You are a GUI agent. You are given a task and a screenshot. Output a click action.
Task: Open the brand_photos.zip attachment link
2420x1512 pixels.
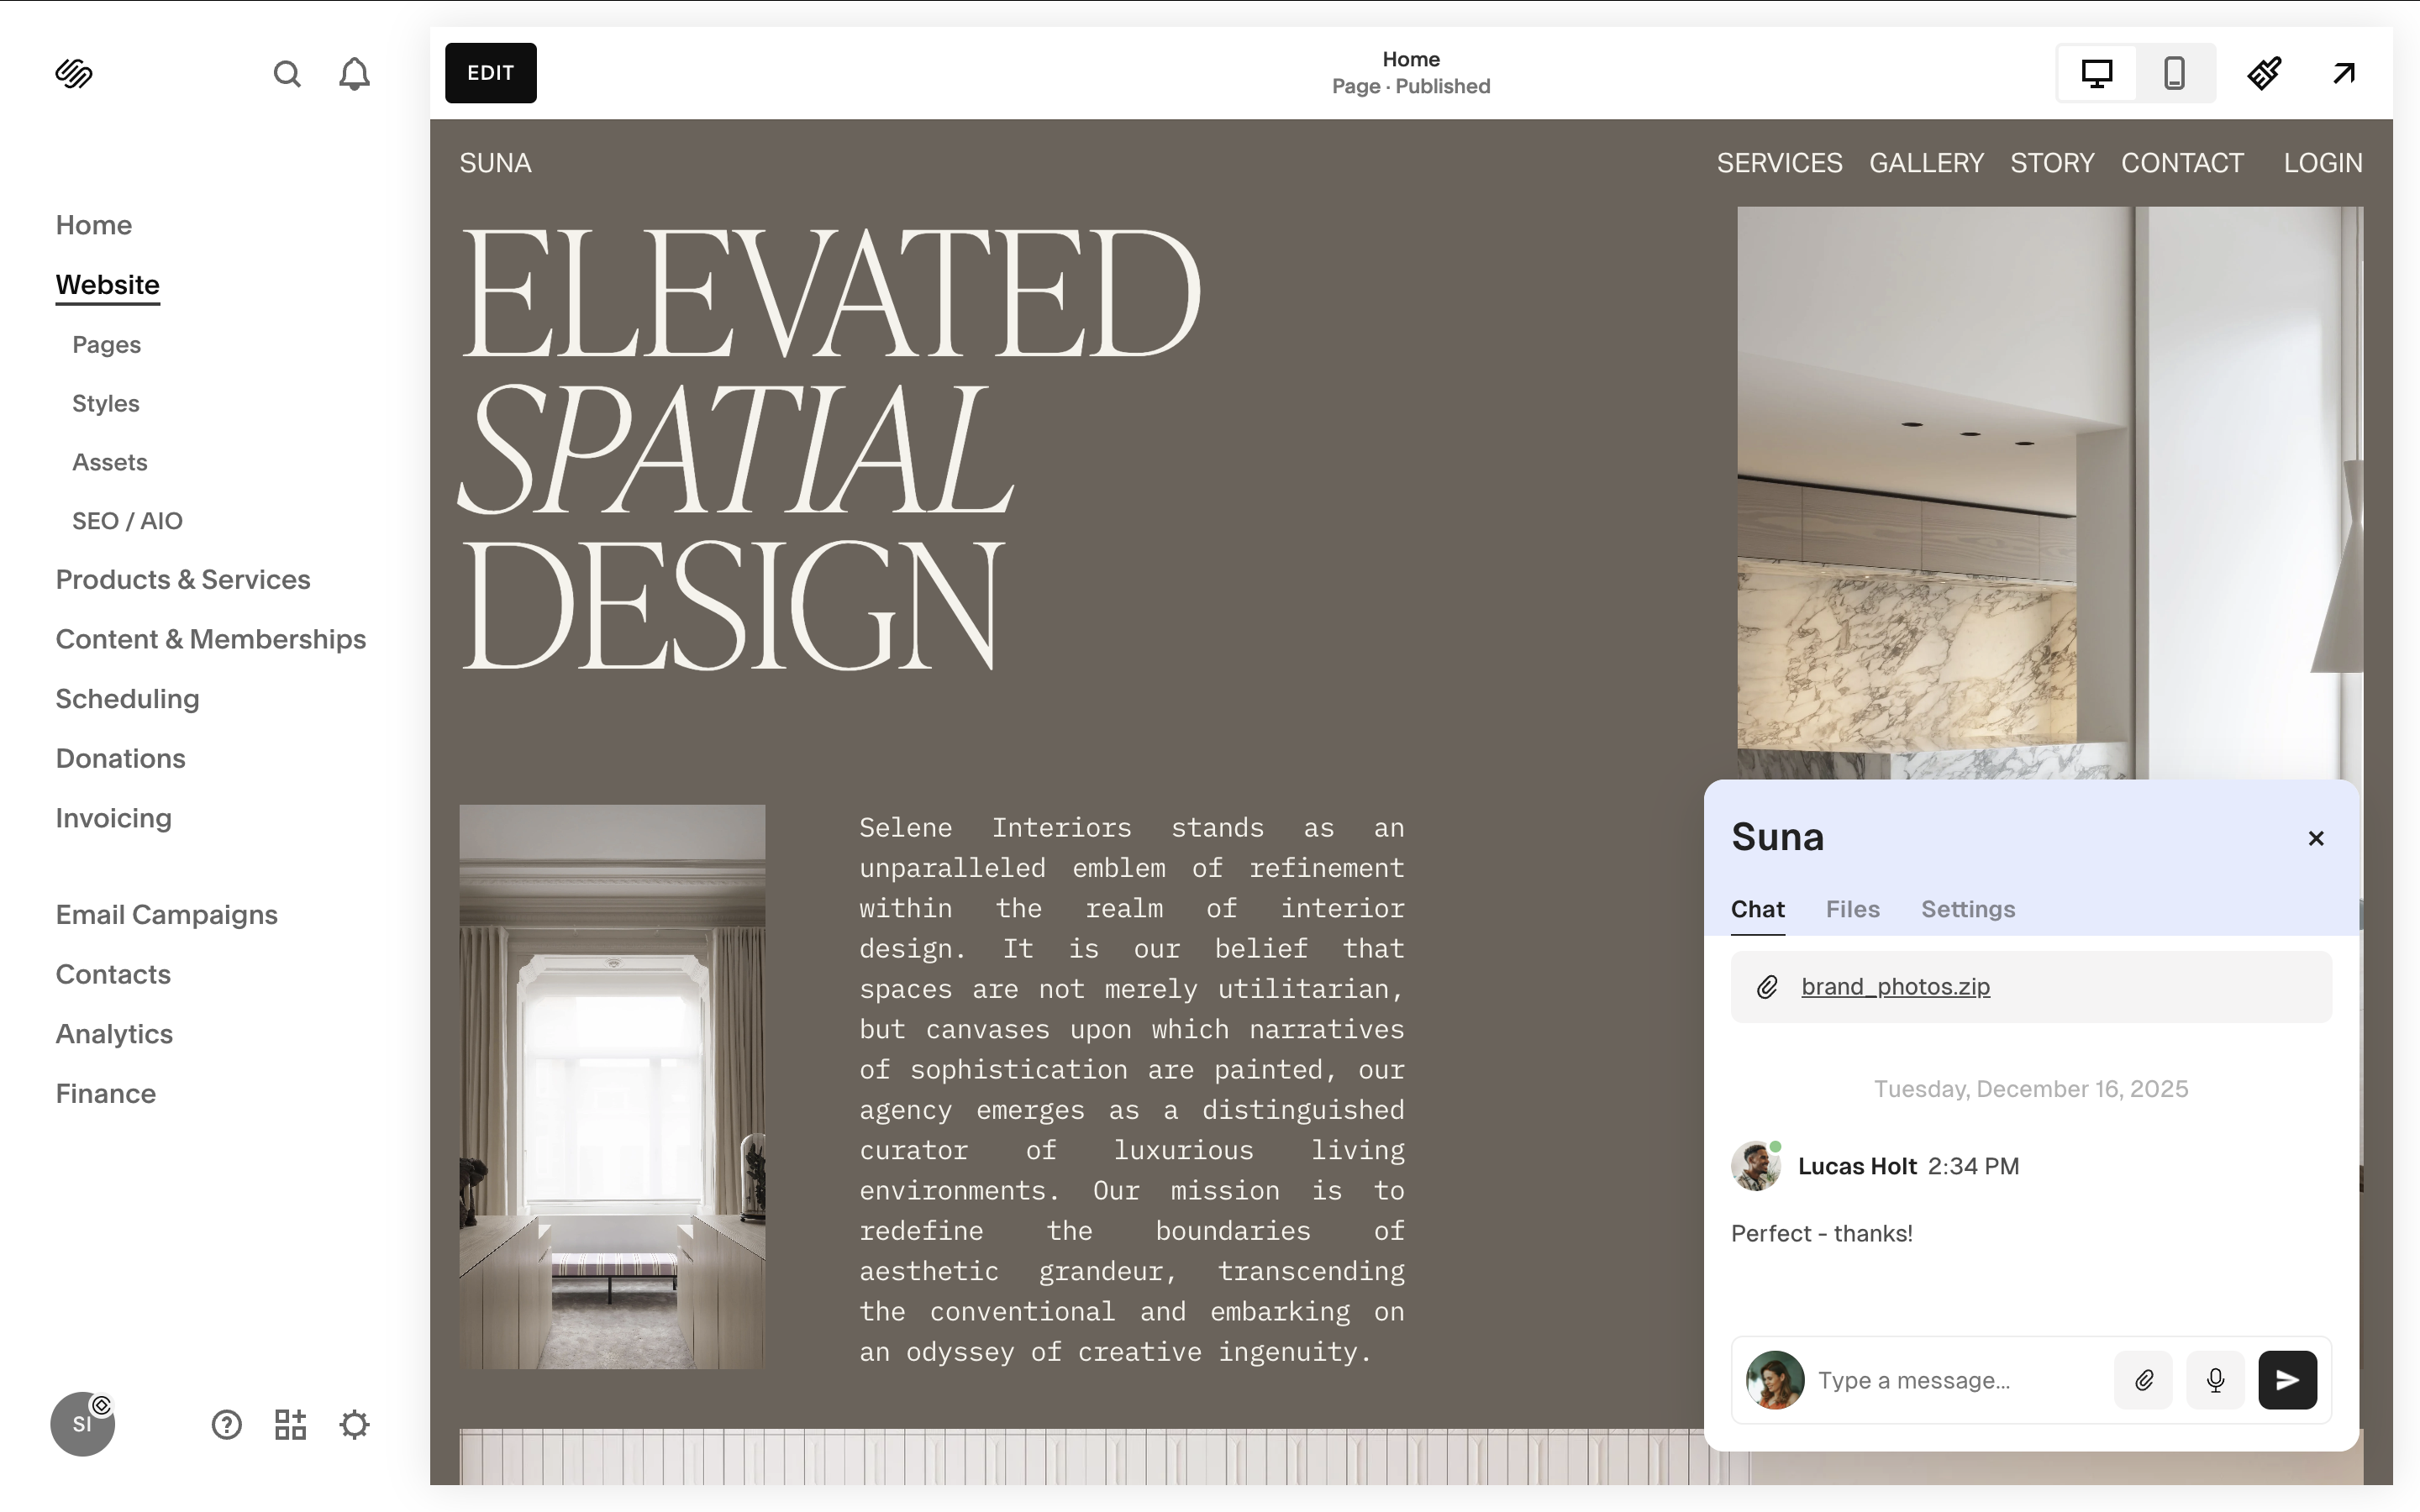(x=1895, y=987)
